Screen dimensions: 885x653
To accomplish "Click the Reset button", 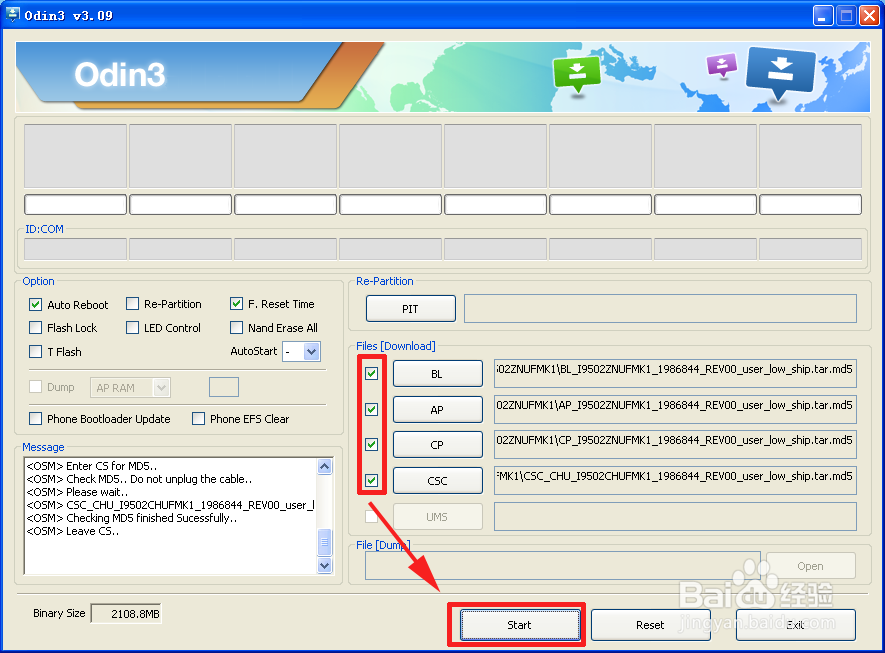I will coord(650,625).
